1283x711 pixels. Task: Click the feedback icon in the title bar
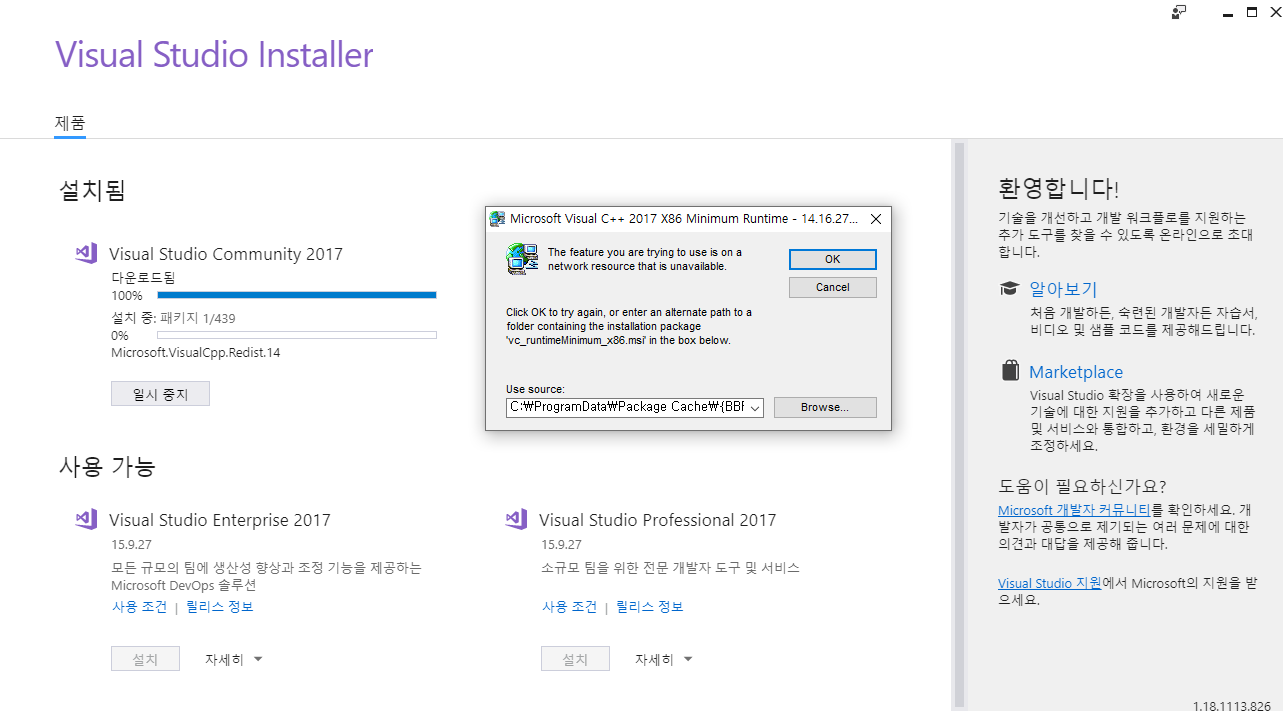pos(1180,12)
